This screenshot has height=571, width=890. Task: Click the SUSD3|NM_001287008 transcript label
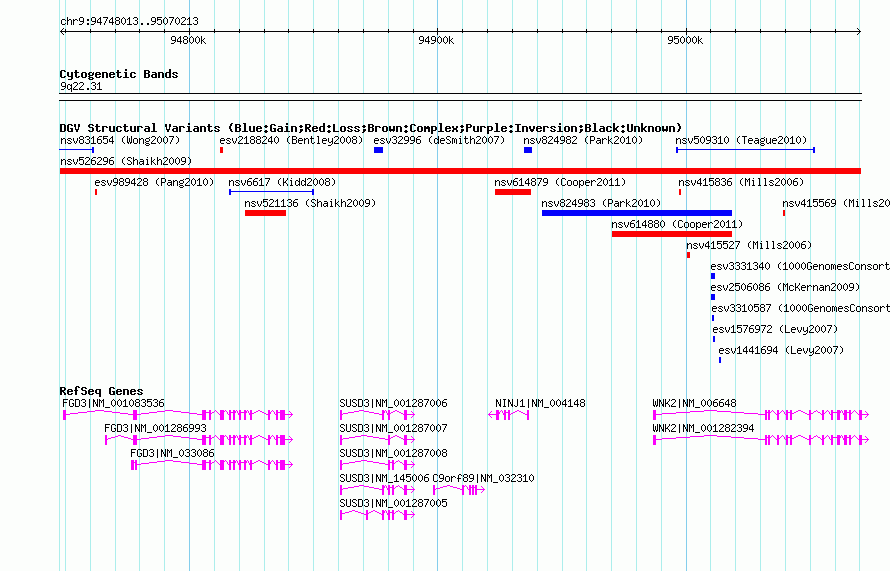[x=393, y=453]
